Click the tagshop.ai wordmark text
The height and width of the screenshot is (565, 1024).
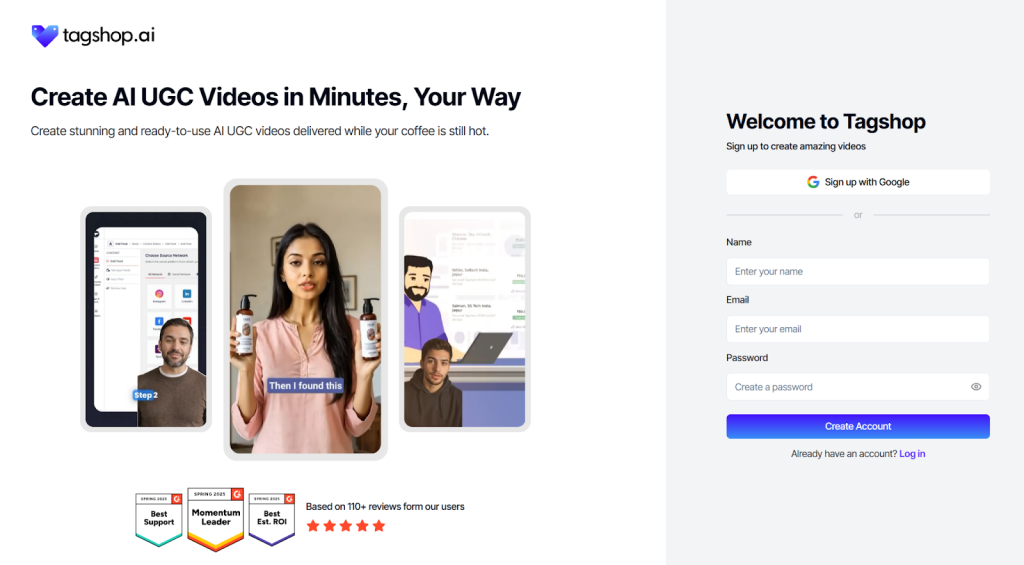(108, 35)
